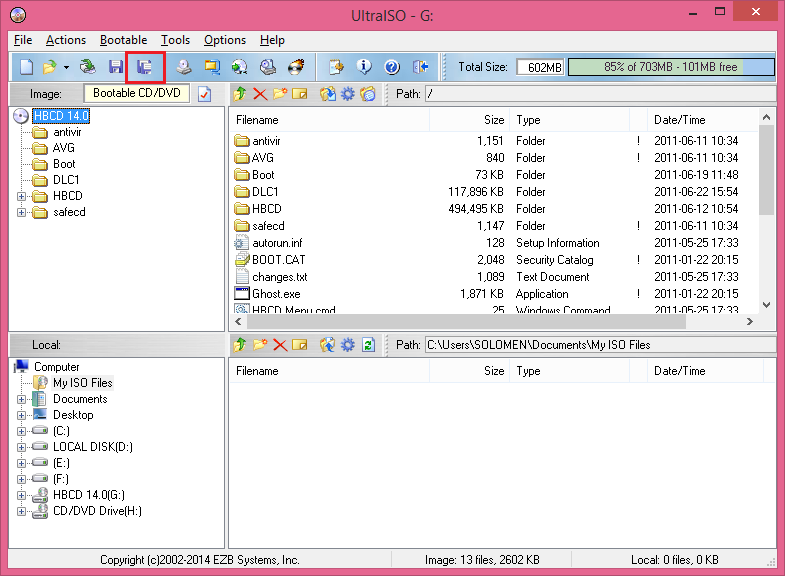785x576 pixels.
Task: Expand the LOCAL DISK(D:) node
Action: [x=21, y=447]
